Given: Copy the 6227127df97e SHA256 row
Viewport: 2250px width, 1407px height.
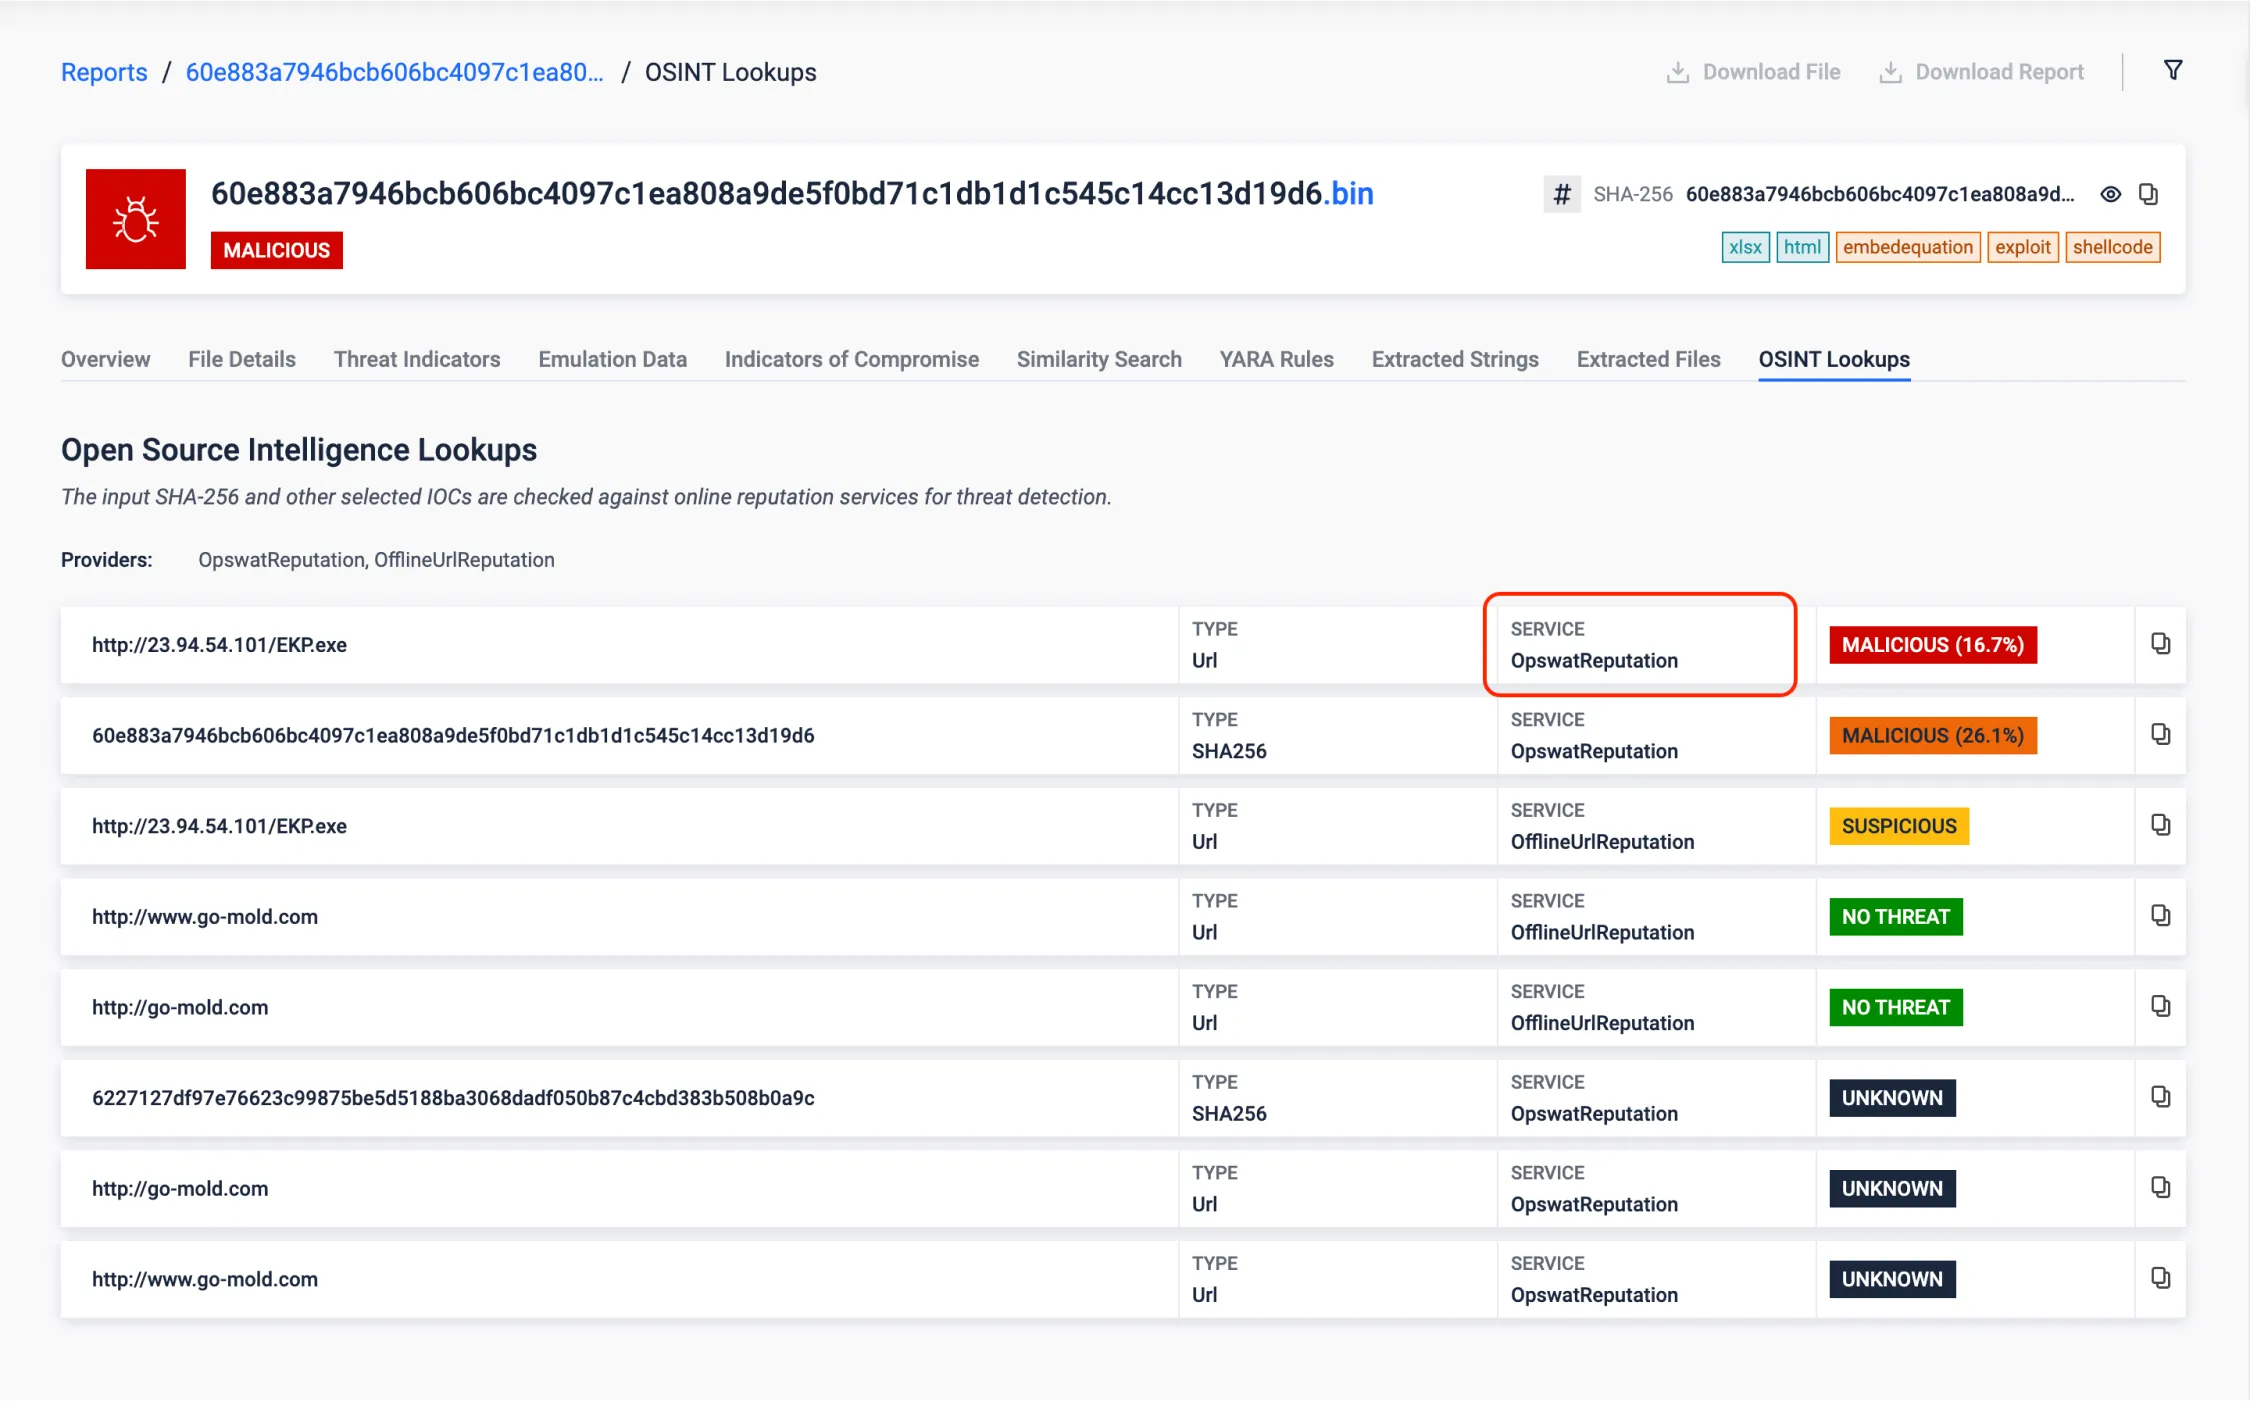Looking at the screenshot, I should pos(2160,1097).
